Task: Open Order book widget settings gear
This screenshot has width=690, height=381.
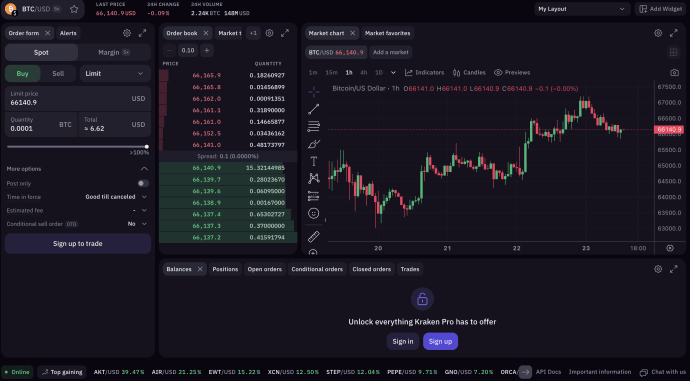Action: pos(269,33)
